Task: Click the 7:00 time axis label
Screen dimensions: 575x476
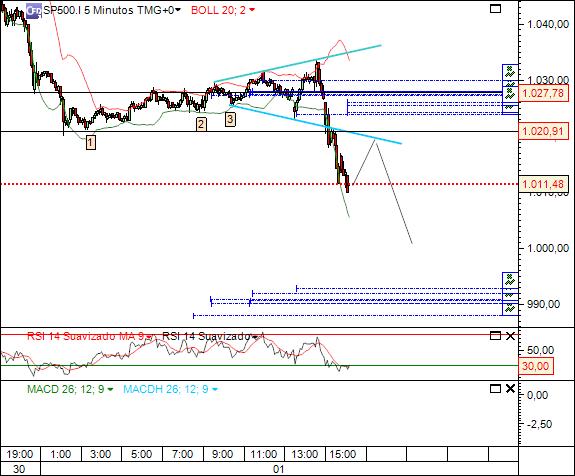Action: tap(182, 454)
